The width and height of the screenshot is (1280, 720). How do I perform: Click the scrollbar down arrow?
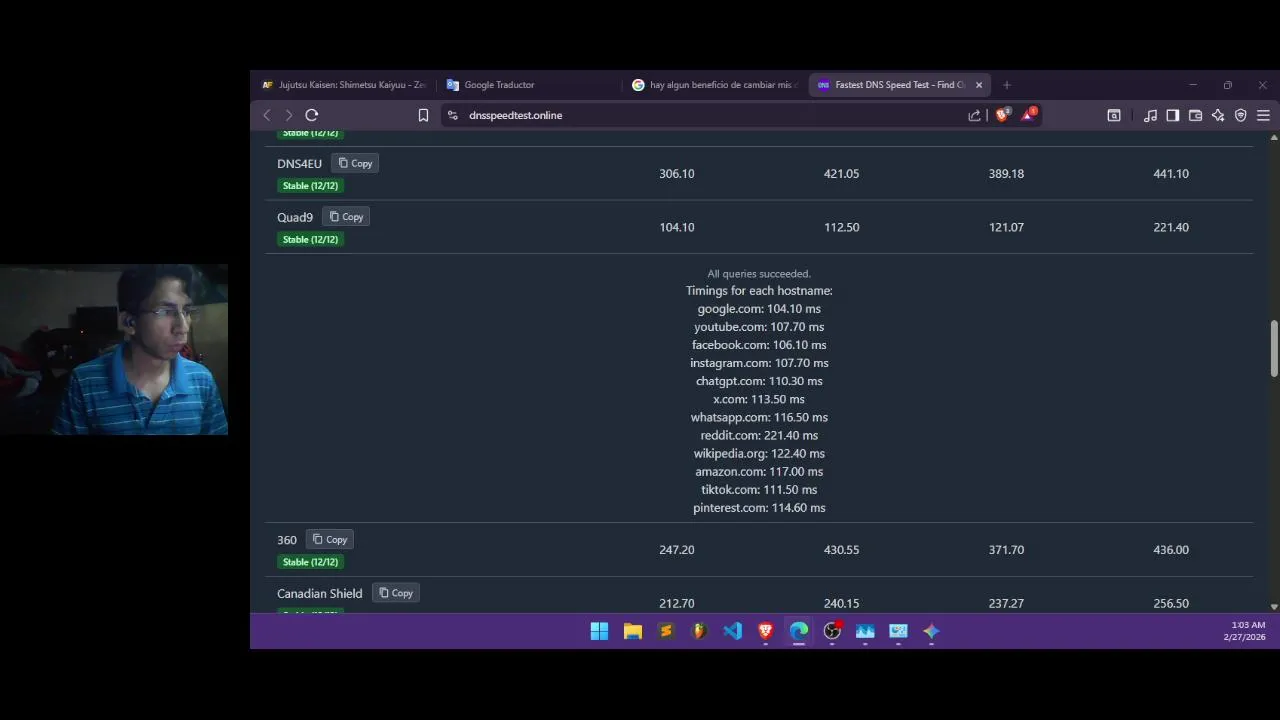(x=1274, y=606)
